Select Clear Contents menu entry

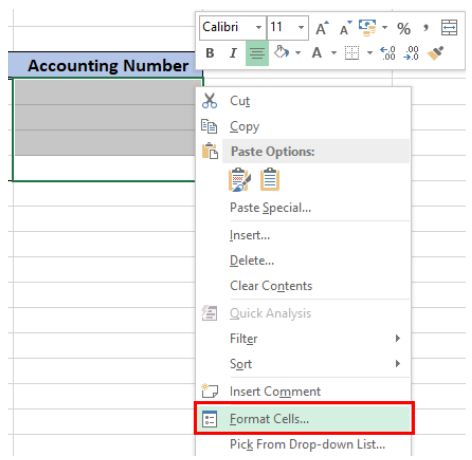point(303,286)
